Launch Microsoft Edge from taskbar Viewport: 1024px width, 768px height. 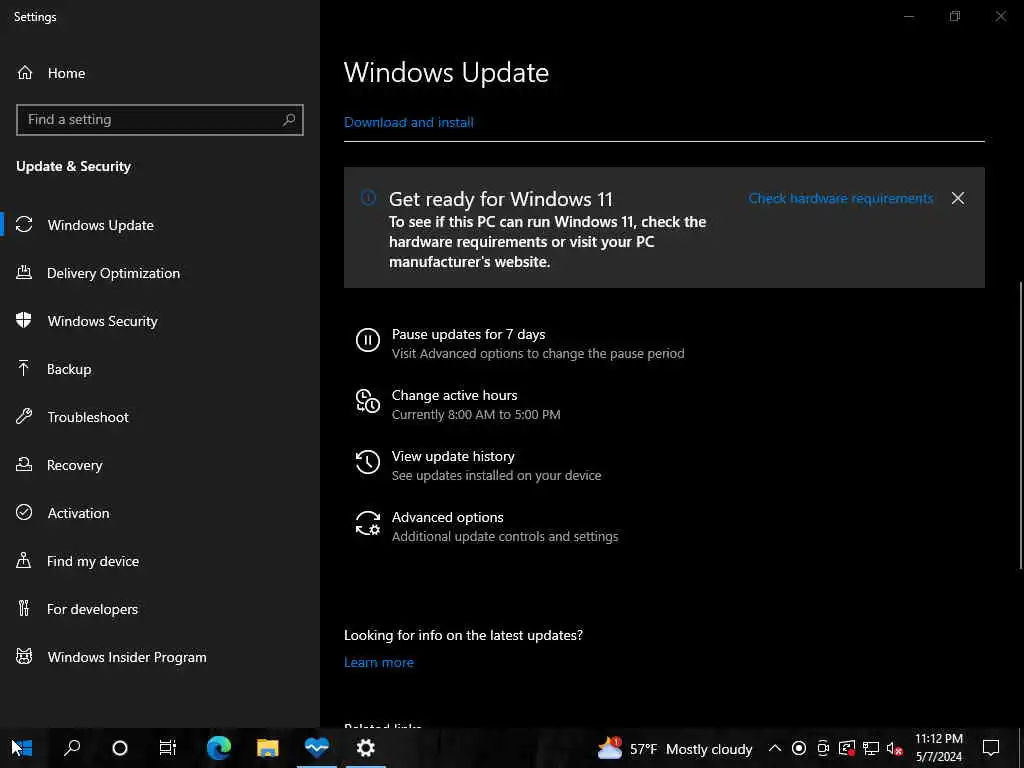(x=219, y=748)
